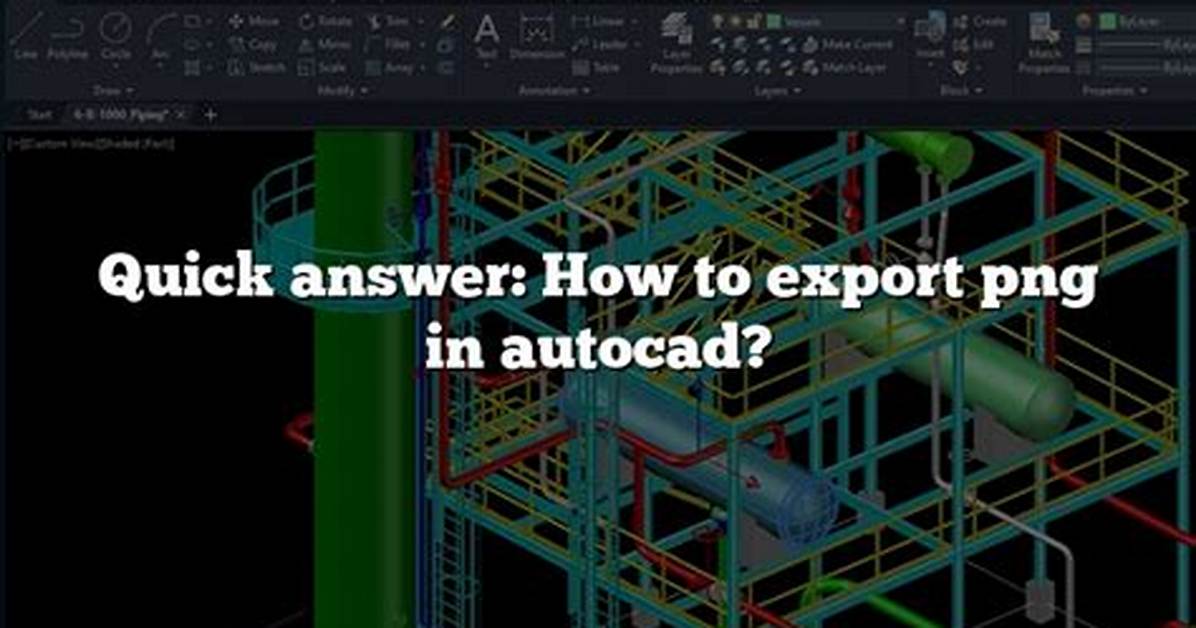Click Create block button

click(979, 21)
